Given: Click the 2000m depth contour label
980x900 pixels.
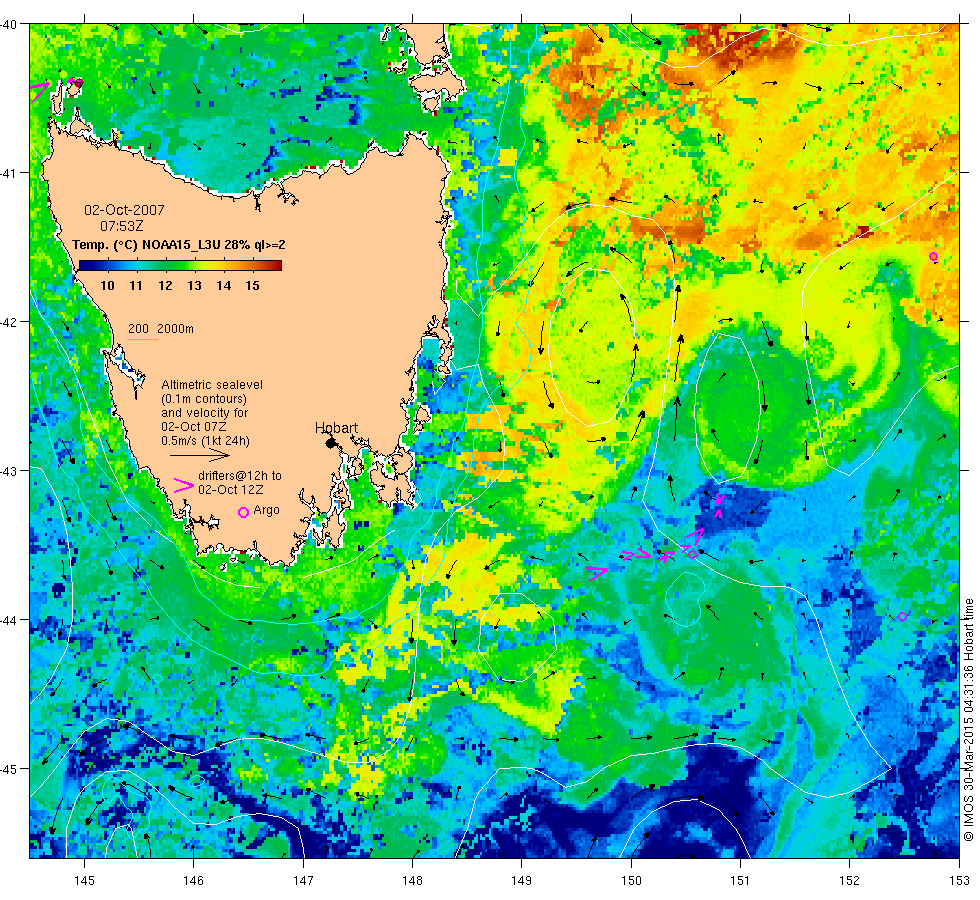Looking at the screenshot, I should click(x=175, y=329).
